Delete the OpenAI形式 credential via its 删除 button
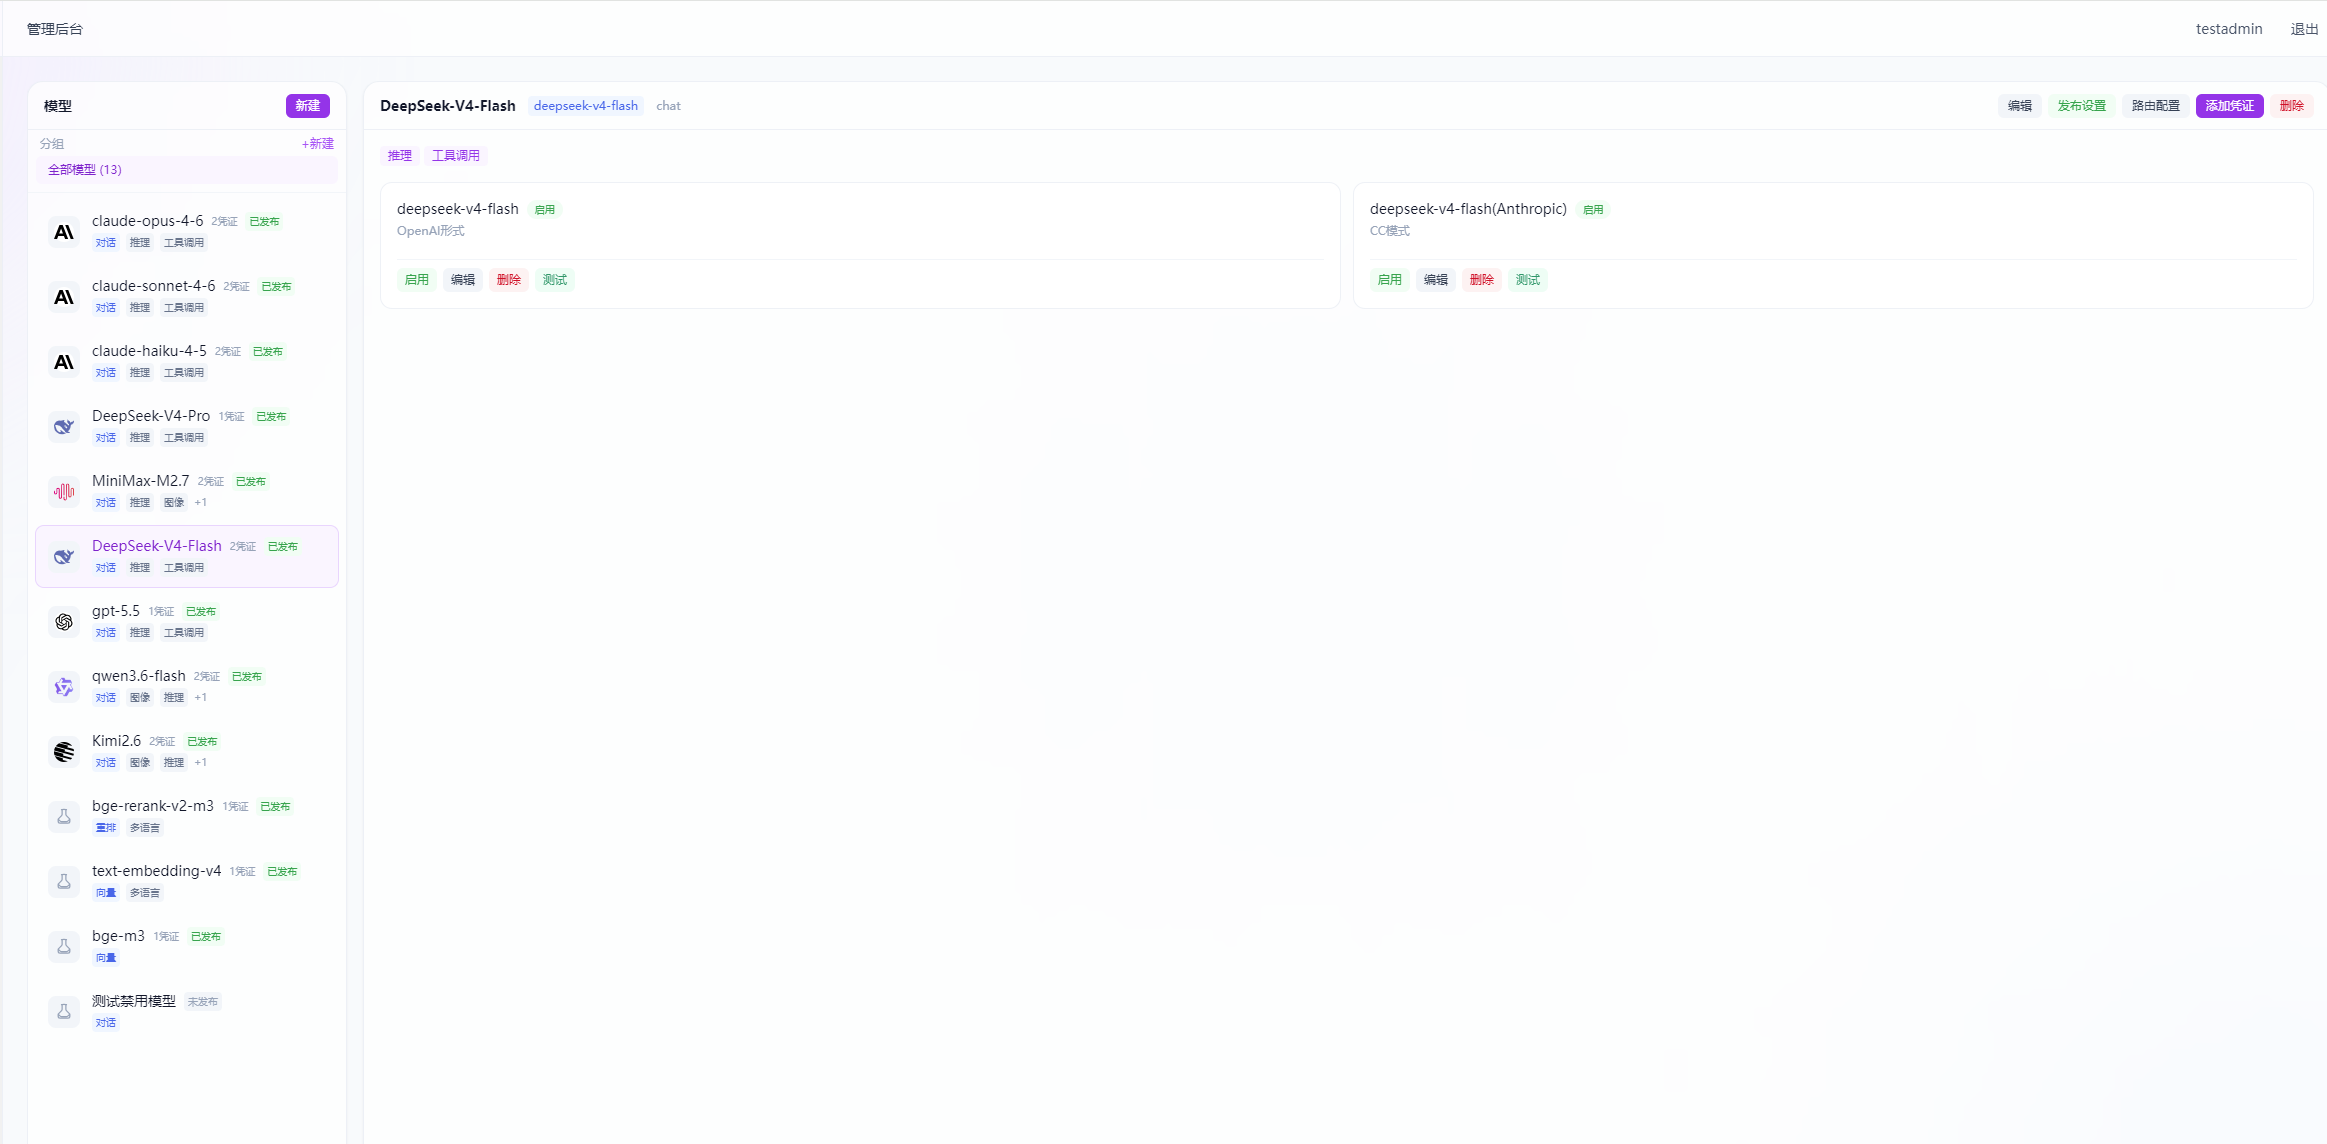This screenshot has height=1144, width=2327. (x=509, y=280)
